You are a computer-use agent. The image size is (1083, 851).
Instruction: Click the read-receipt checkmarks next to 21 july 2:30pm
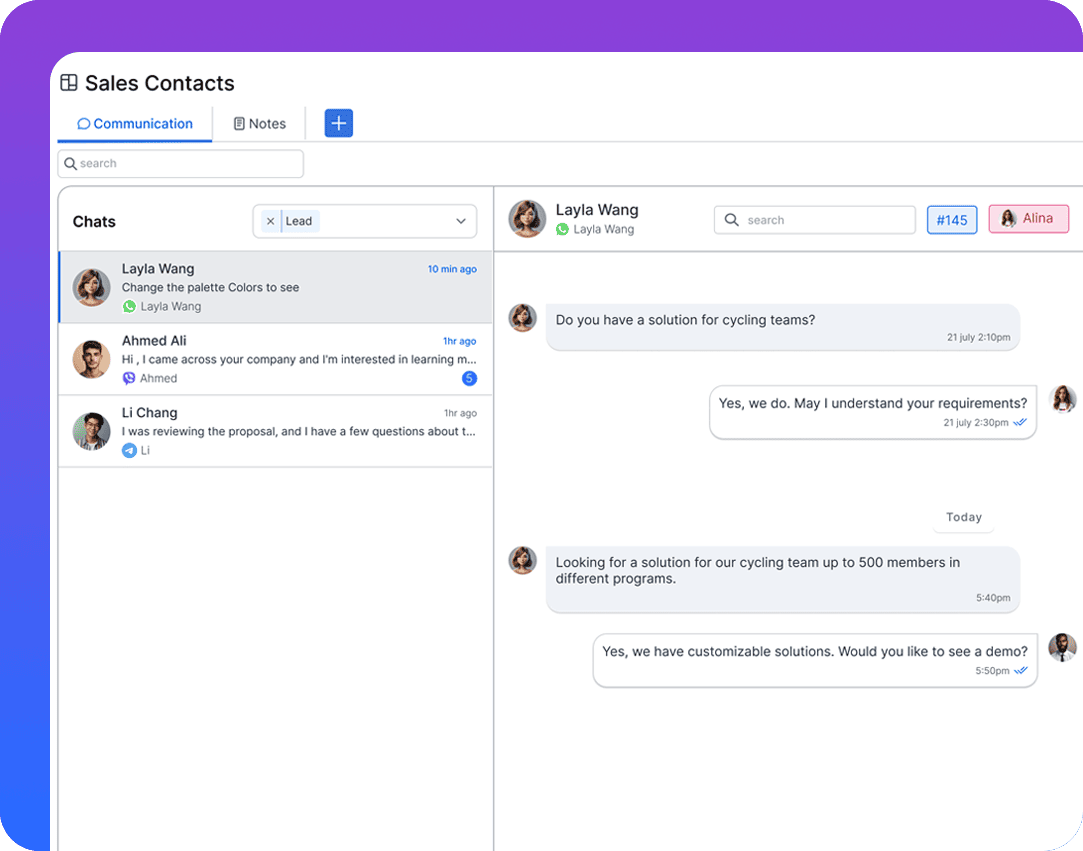pos(1019,422)
